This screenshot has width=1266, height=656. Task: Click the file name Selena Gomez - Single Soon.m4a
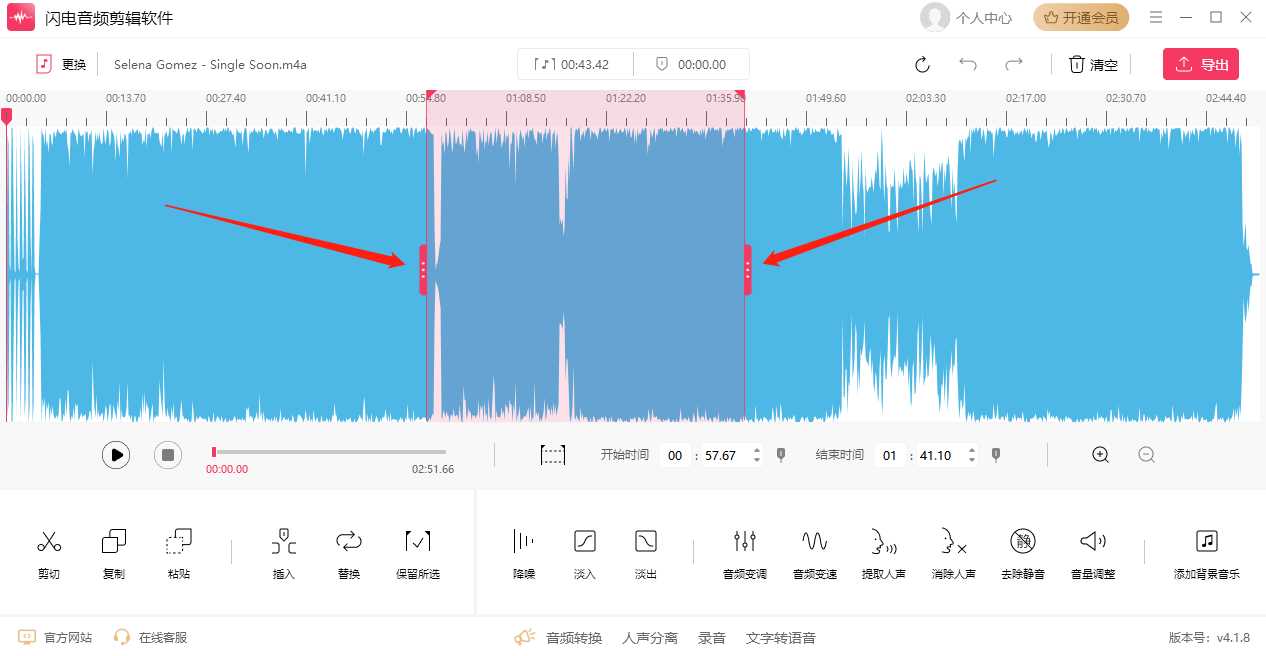pyautogui.click(x=210, y=64)
